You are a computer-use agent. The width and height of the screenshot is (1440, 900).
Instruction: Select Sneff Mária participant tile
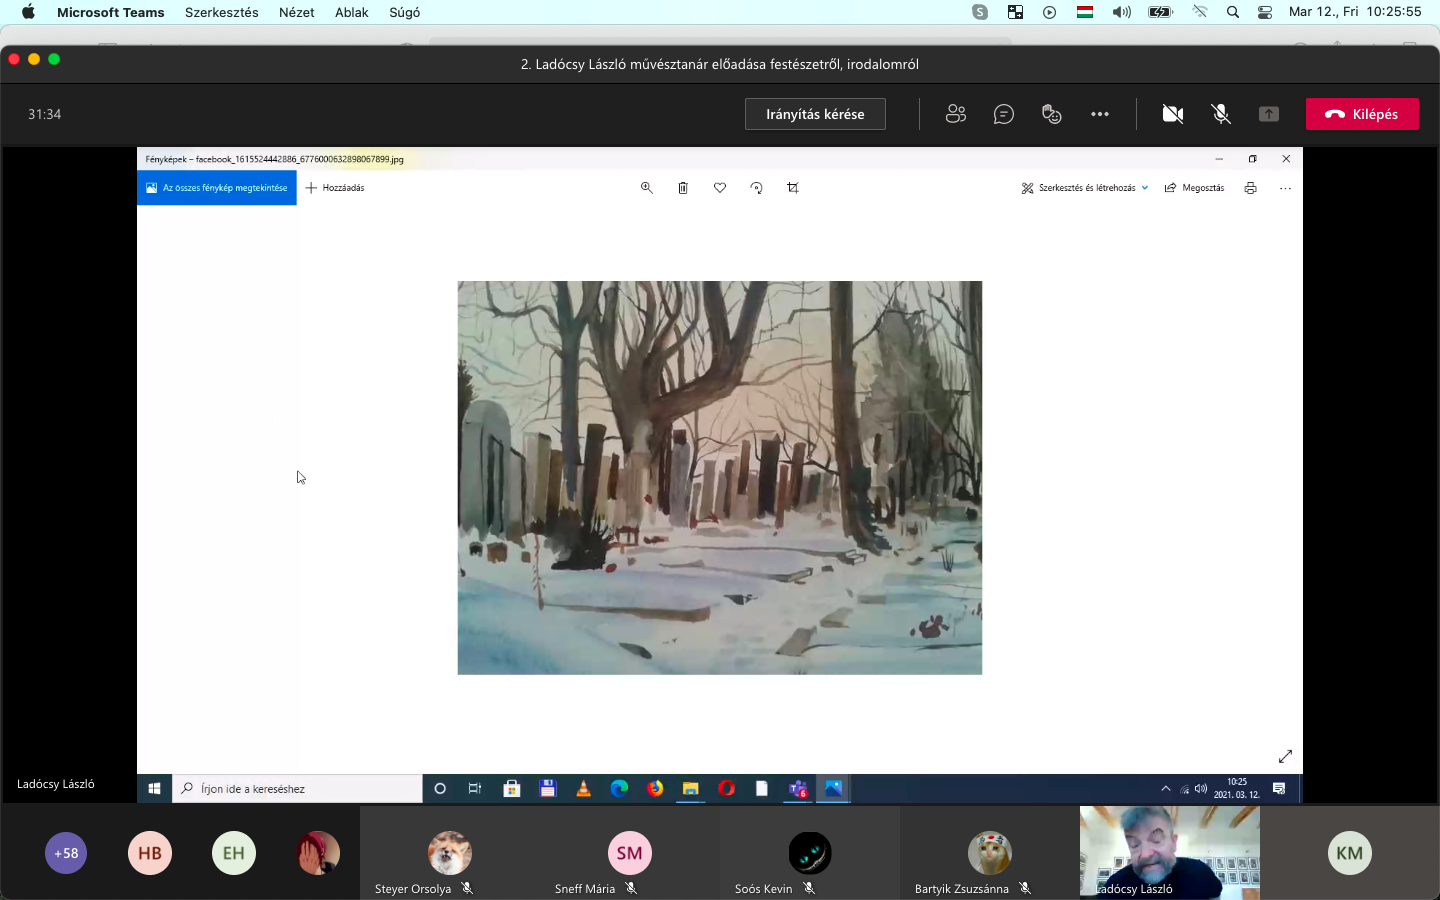click(630, 853)
